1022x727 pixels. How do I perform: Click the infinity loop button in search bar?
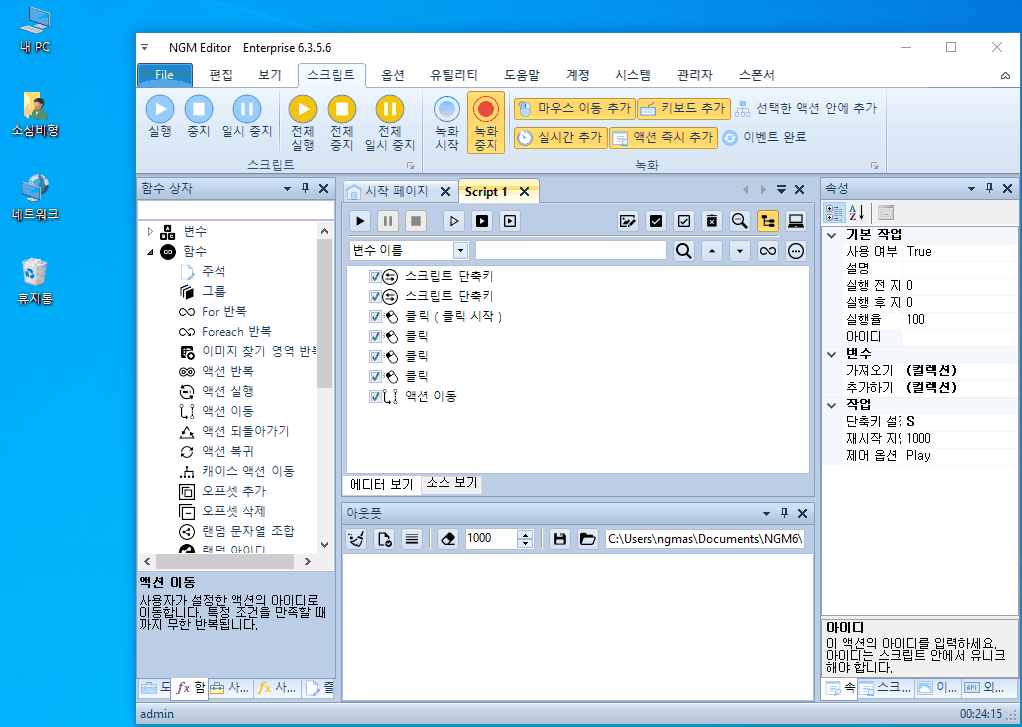pyautogui.click(x=768, y=250)
